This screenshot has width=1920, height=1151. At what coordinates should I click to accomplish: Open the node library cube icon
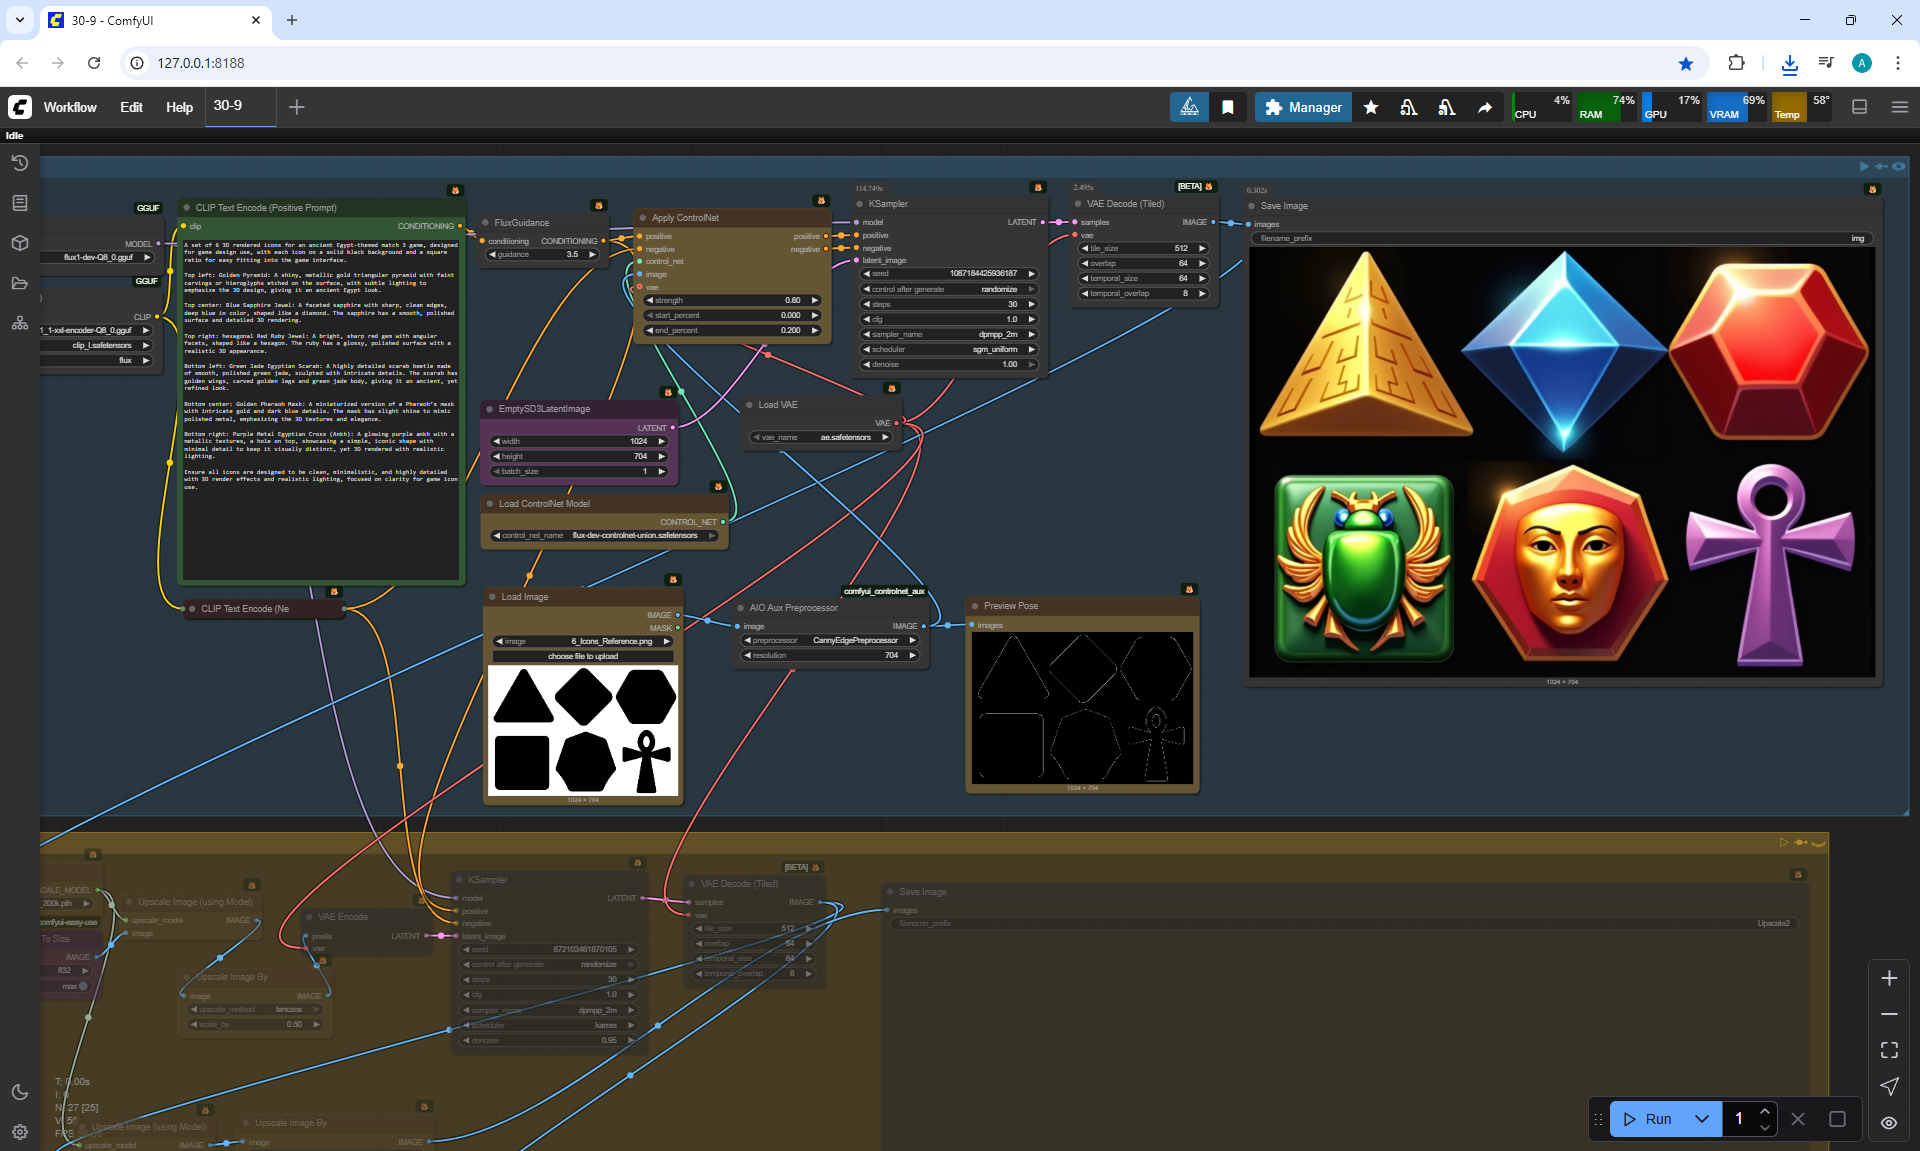tap(19, 243)
